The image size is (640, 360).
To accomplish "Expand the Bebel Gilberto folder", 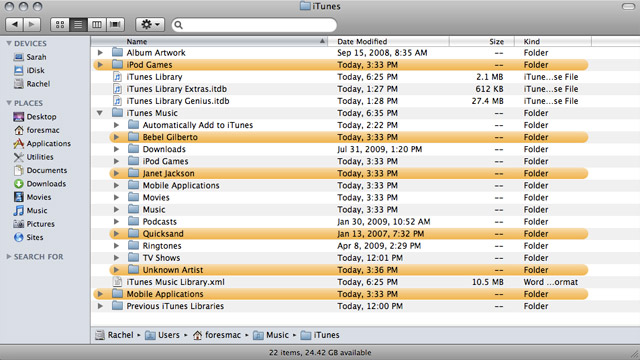I will tap(116, 137).
